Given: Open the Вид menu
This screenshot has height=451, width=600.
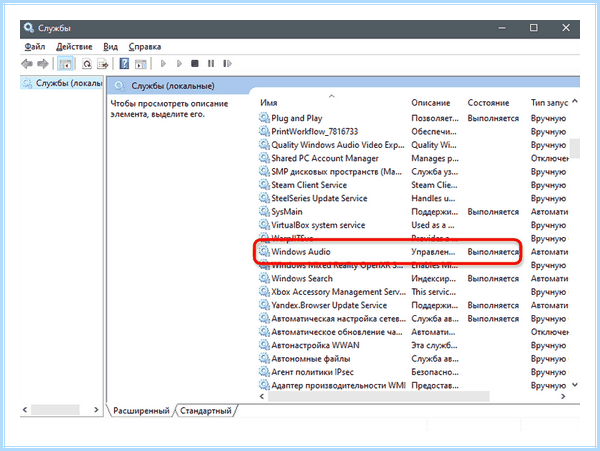Looking at the screenshot, I should click(110, 47).
